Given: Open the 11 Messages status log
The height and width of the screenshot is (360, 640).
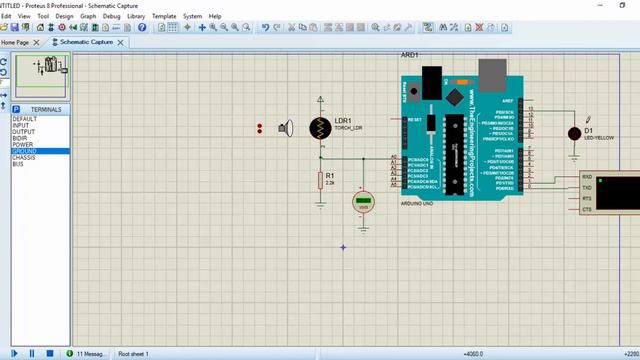Looking at the screenshot, I should [x=87, y=354].
